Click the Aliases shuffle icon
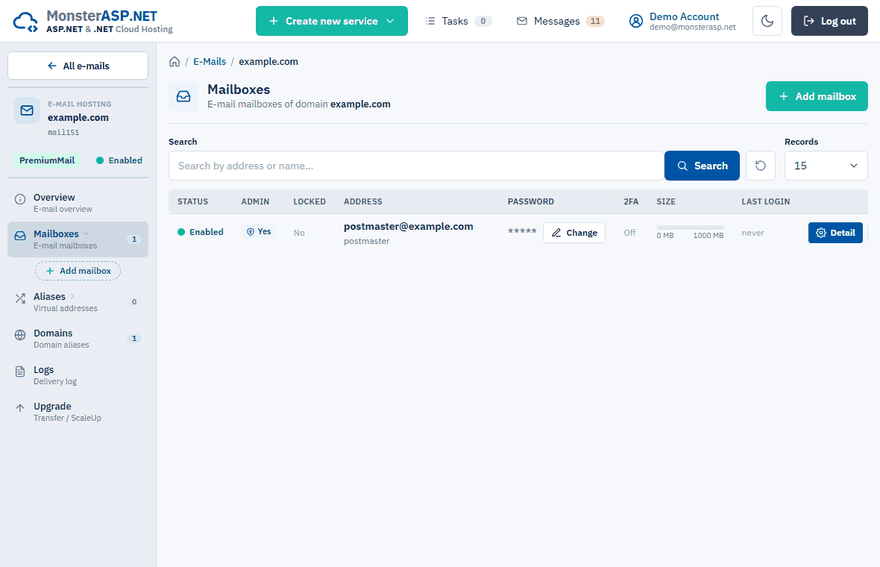The height and width of the screenshot is (567, 880). [20, 298]
